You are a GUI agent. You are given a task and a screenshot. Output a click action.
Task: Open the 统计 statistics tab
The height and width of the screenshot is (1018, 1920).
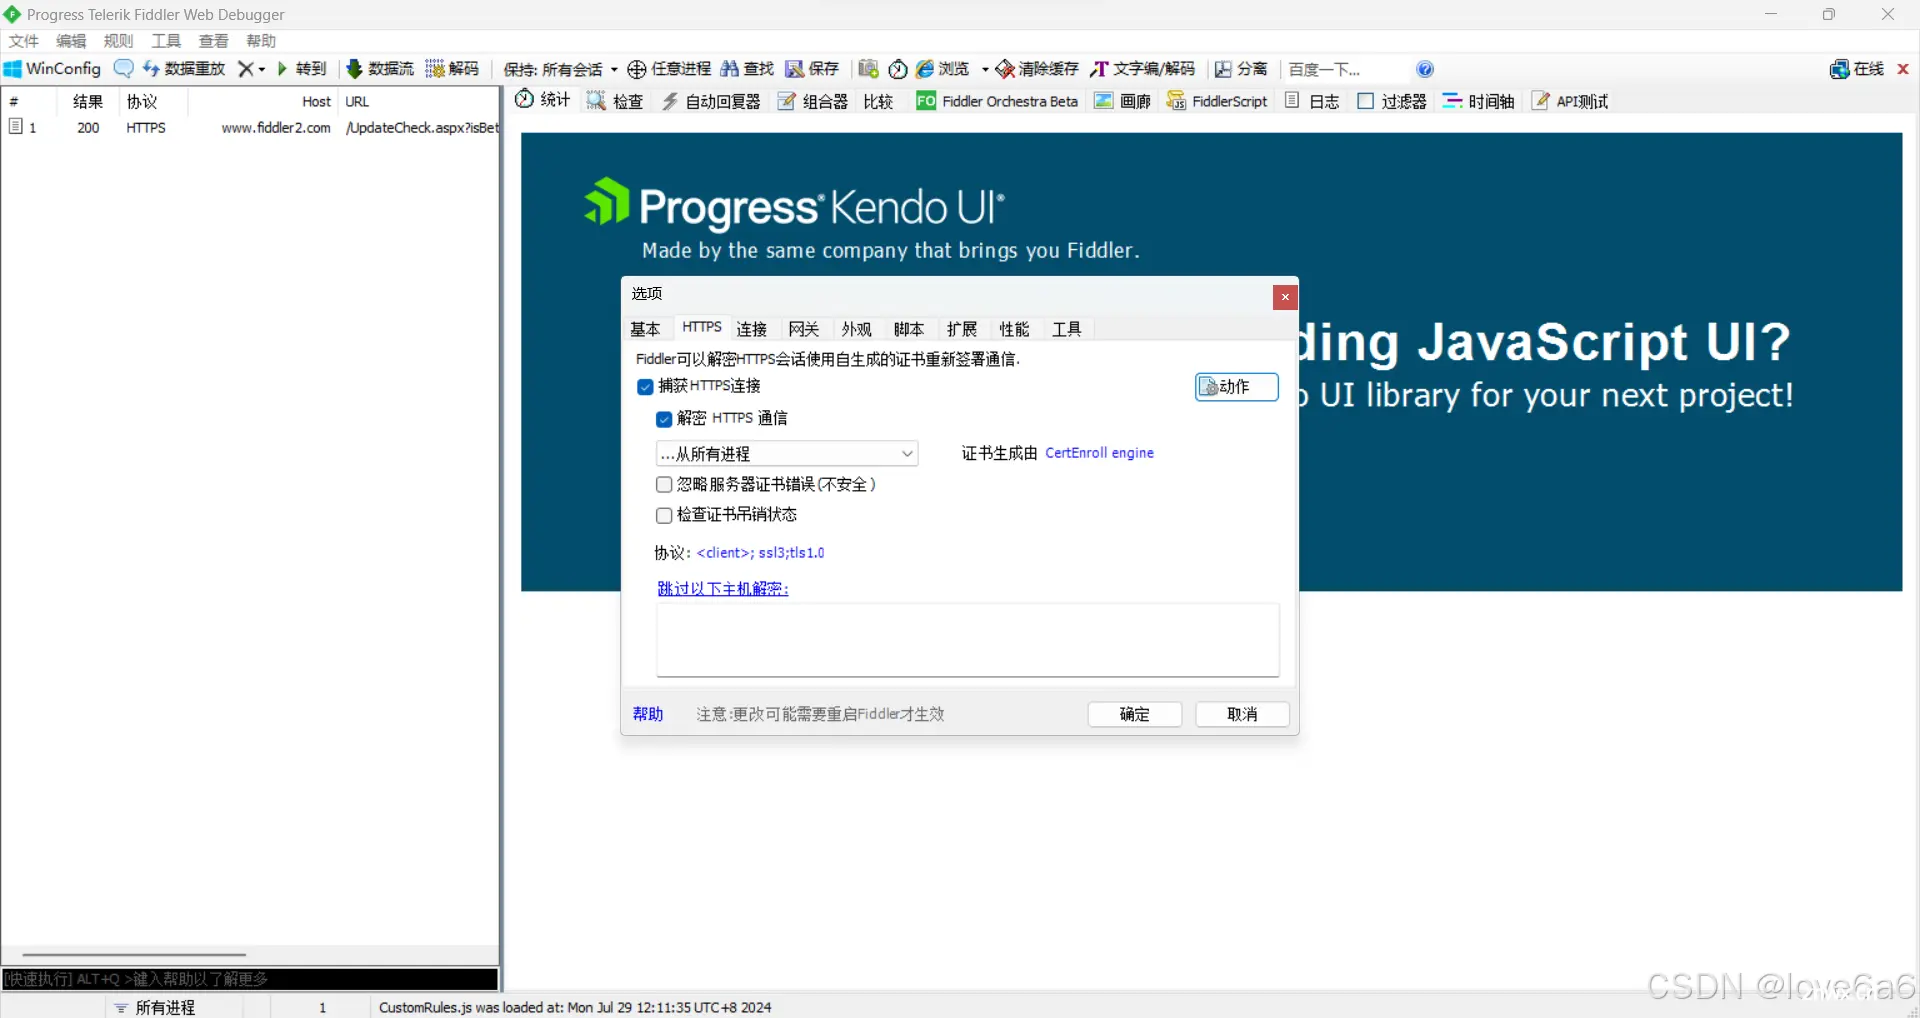(x=542, y=100)
